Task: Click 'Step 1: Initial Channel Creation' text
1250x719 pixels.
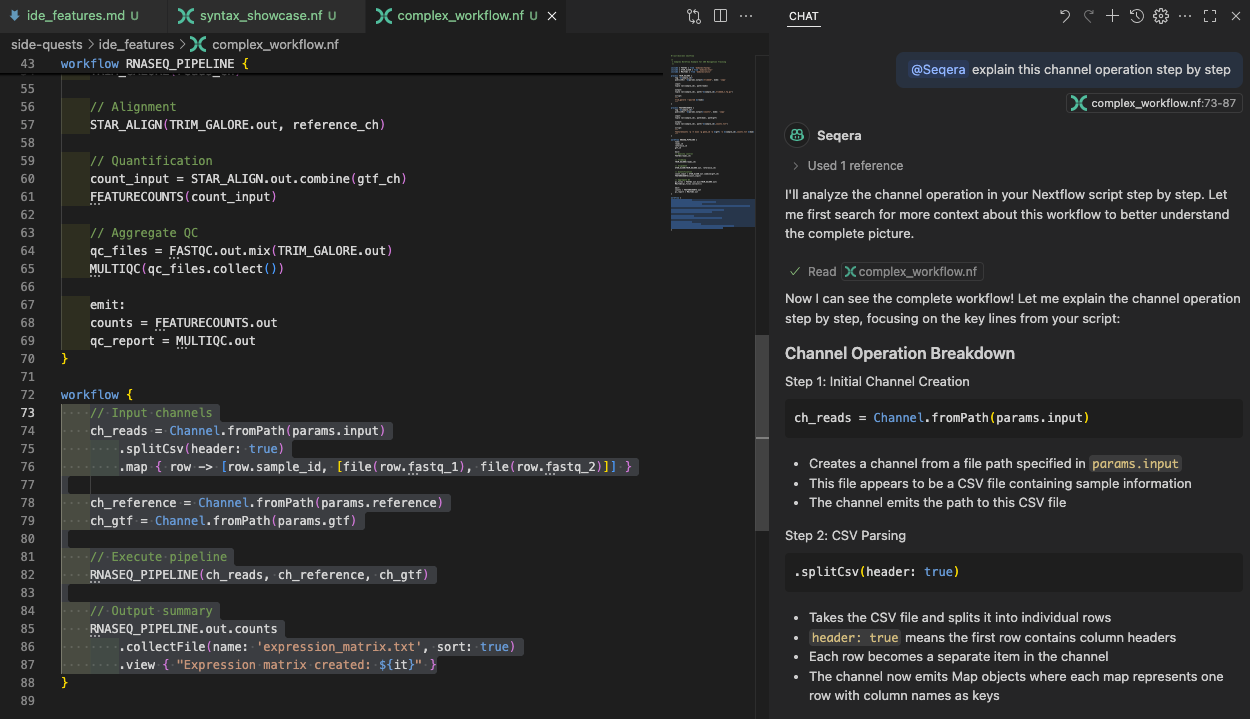Action: pos(877,381)
